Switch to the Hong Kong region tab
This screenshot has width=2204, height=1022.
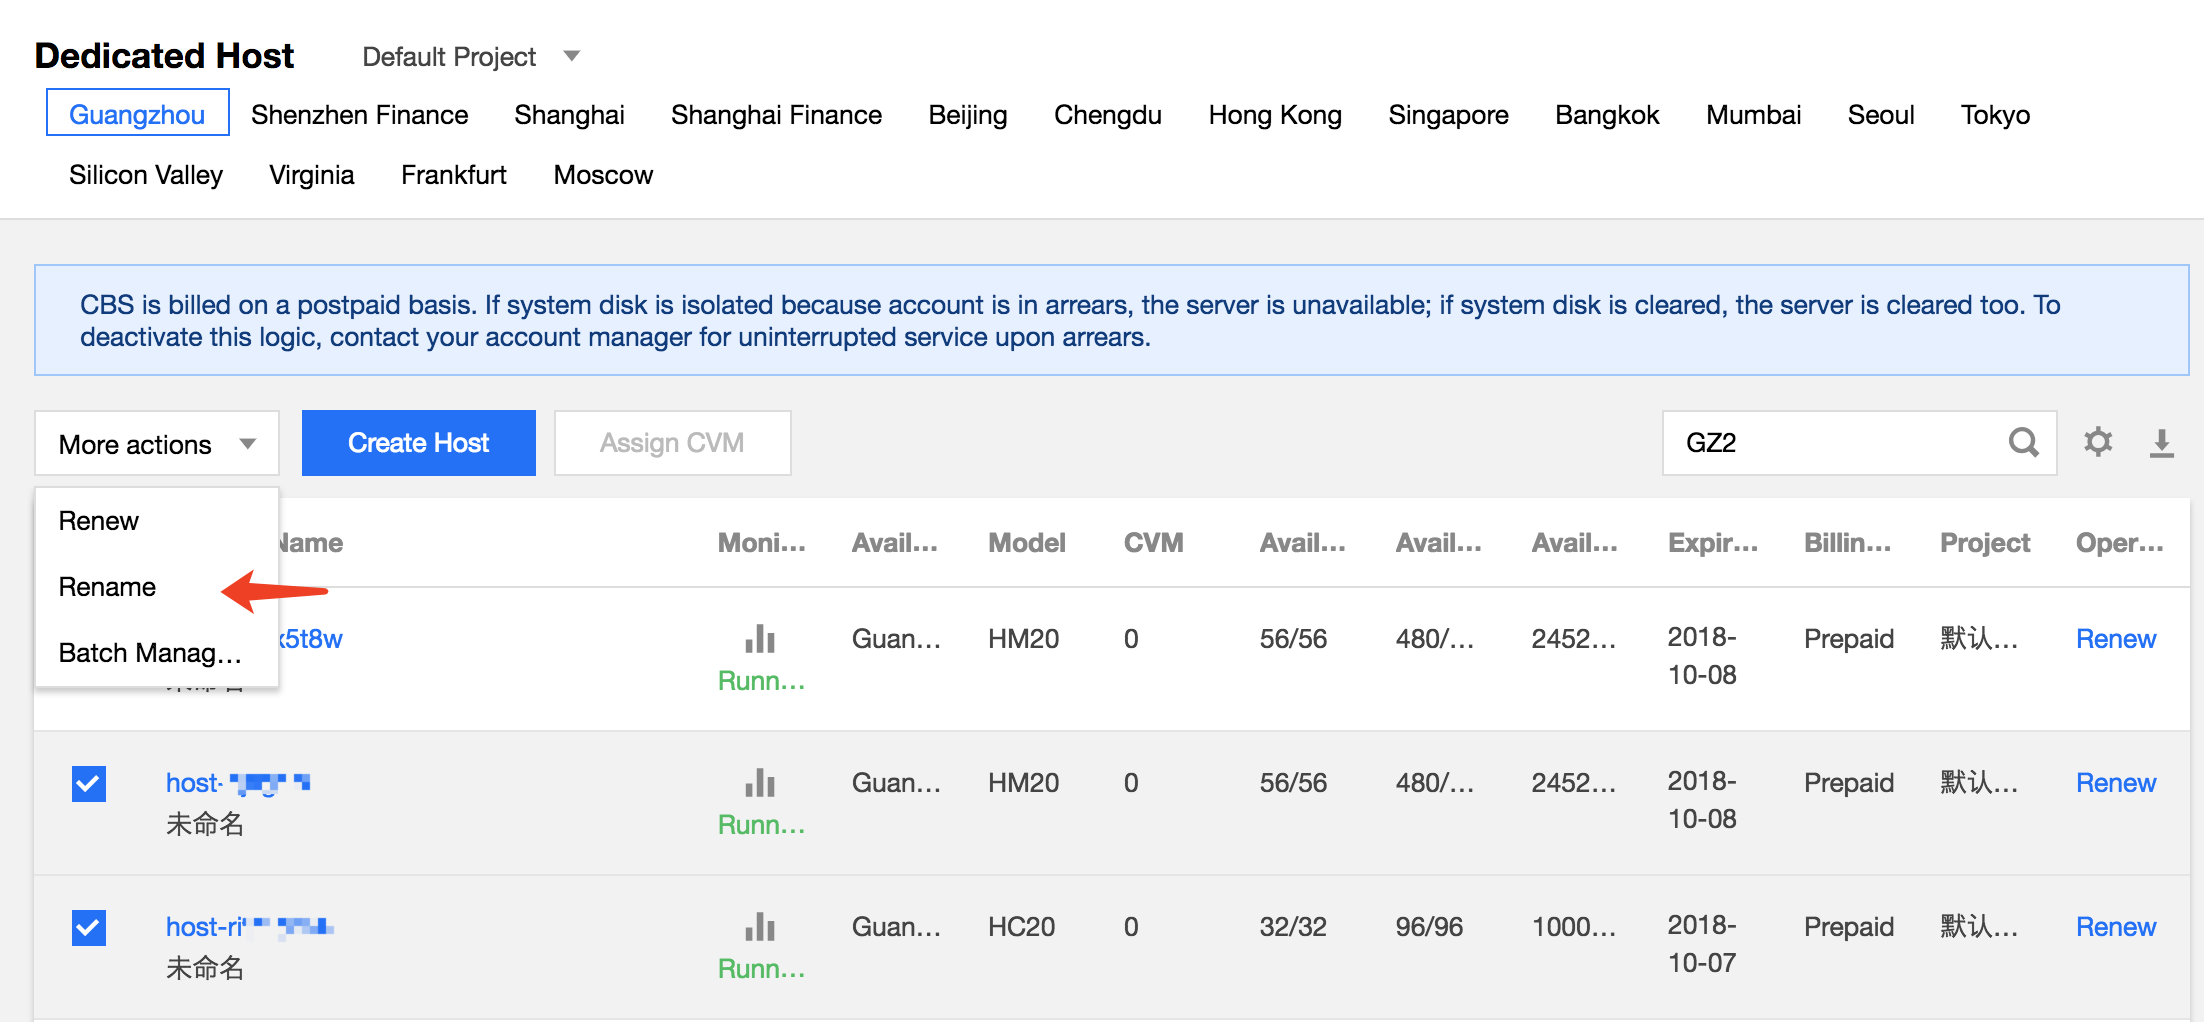(x=1274, y=115)
